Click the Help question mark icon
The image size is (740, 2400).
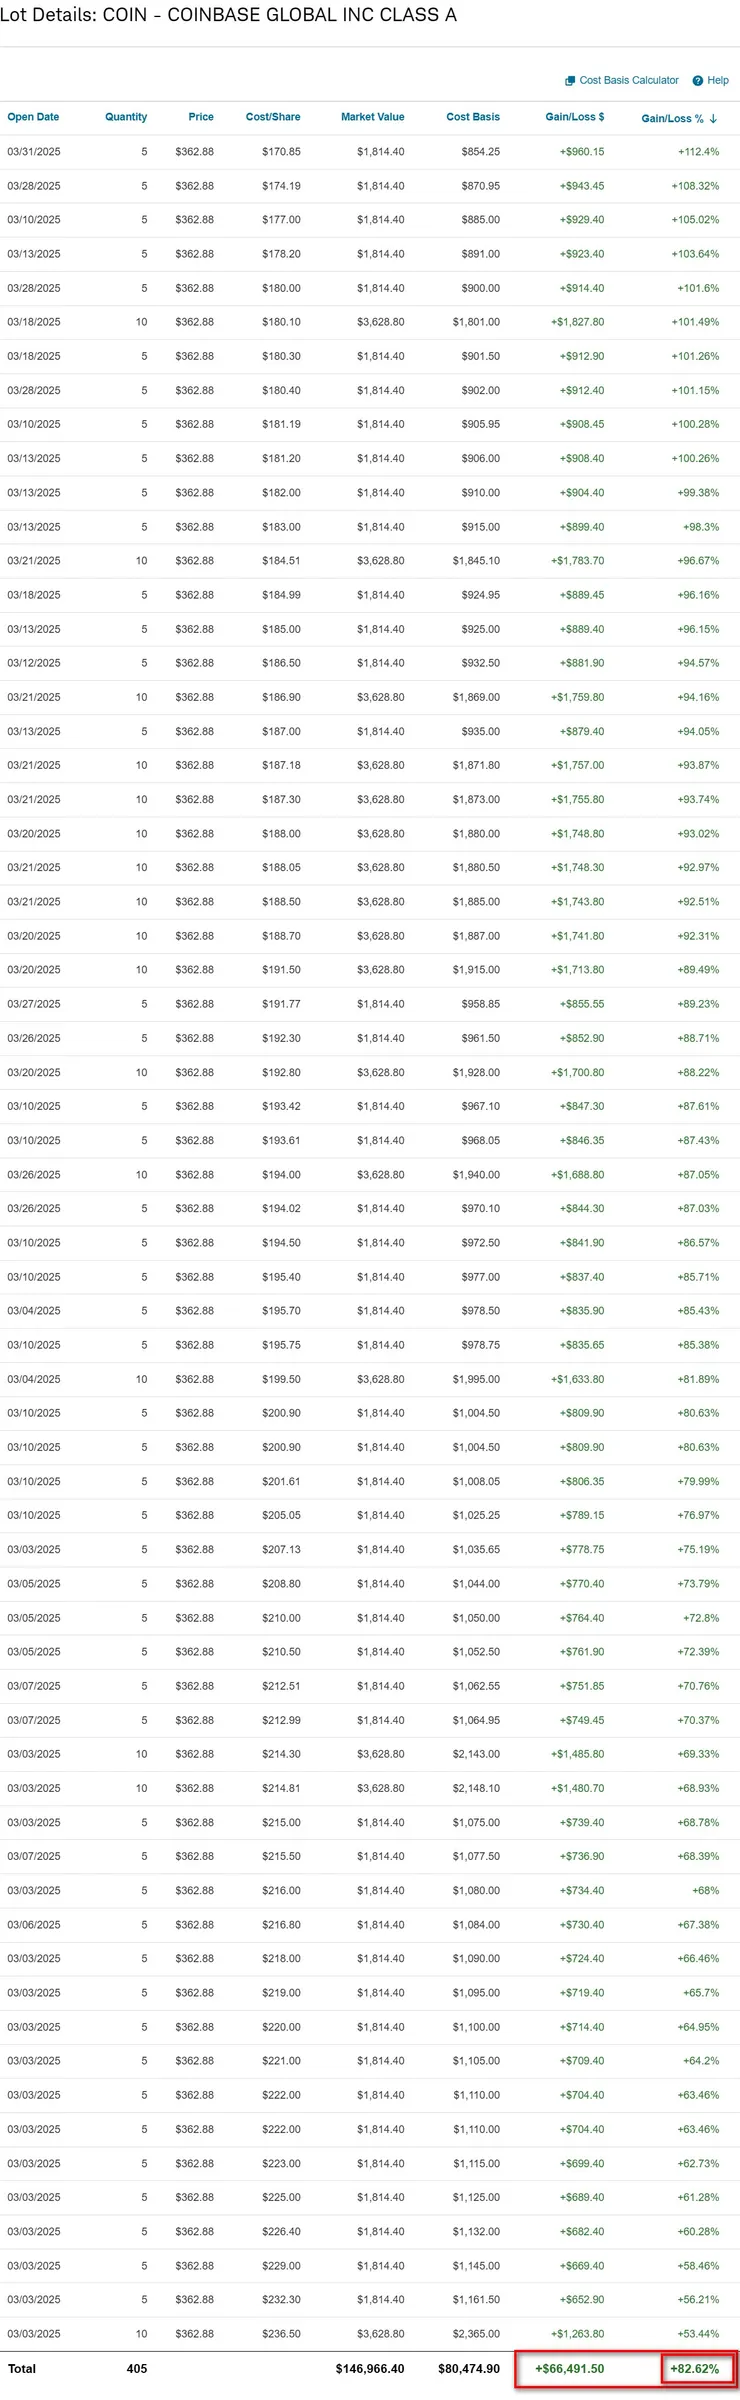point(698,81)
